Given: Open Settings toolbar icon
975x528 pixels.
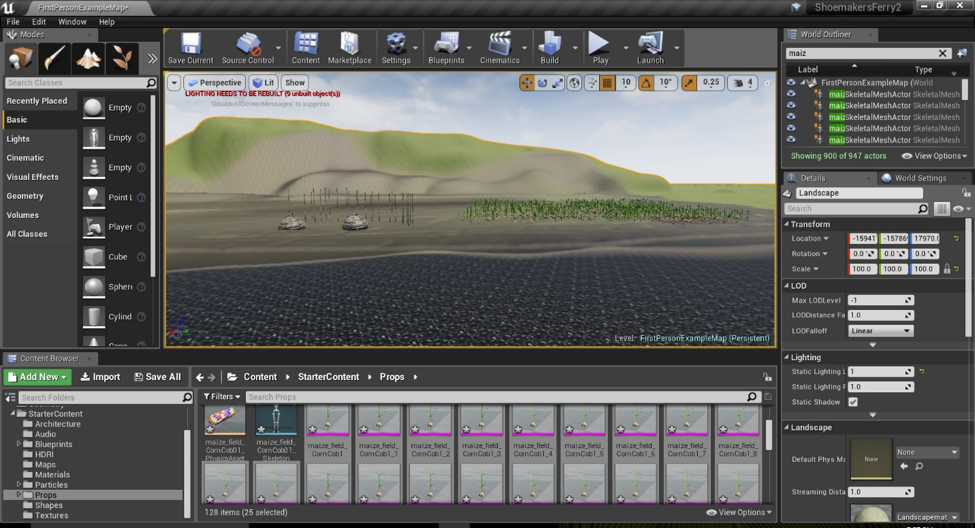Looking at the screenshot, I should coord(395,48).
